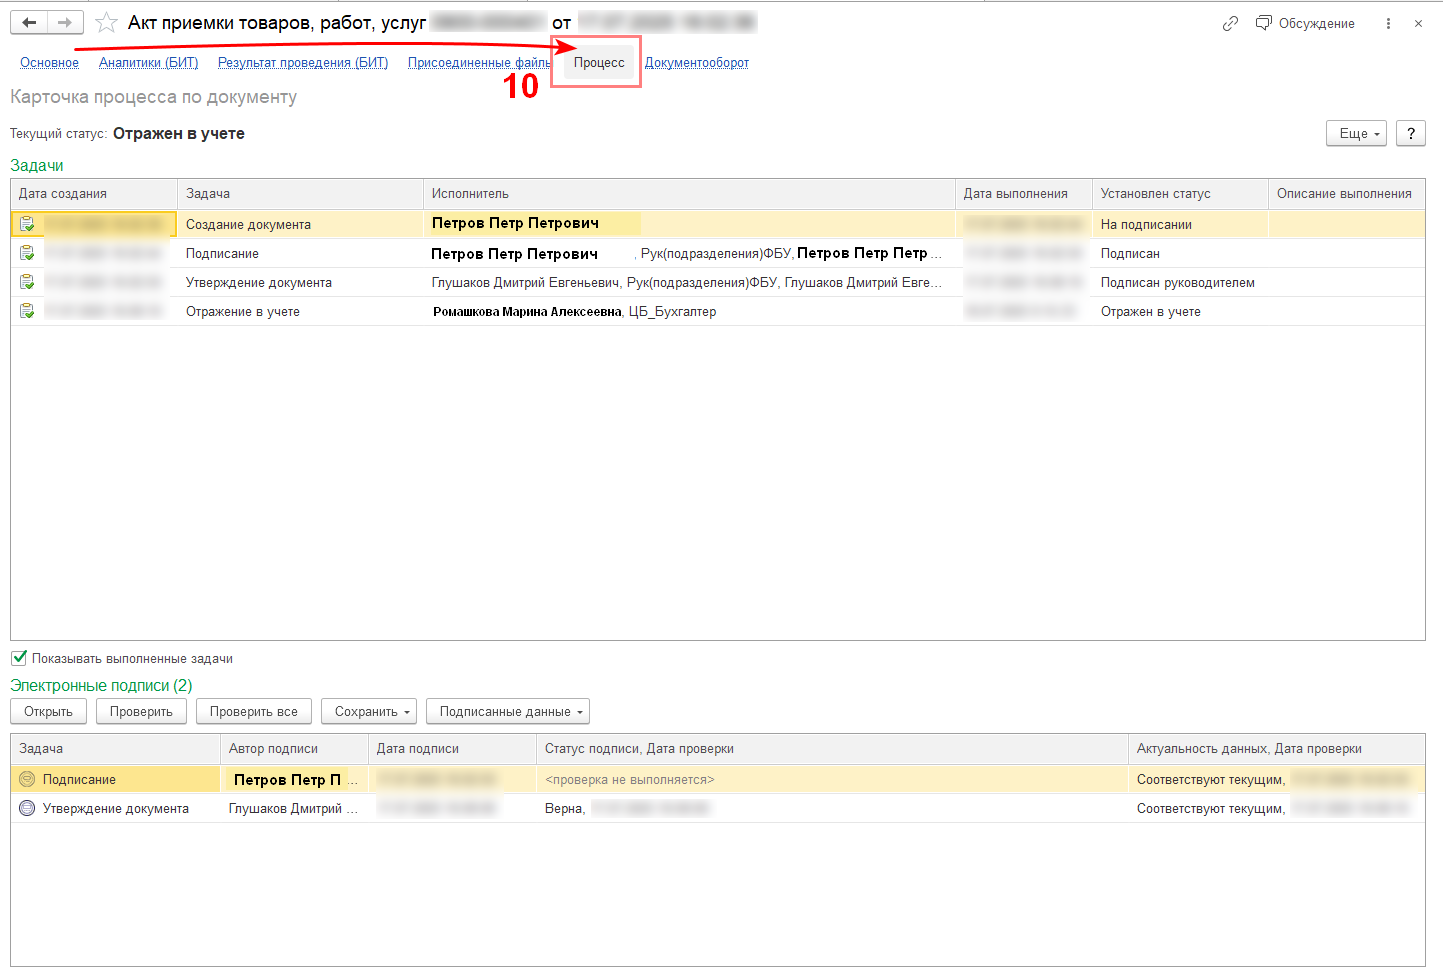Viewport: 1443px width, 976px height.
Task: Add document to favorites with star
Action: click(106, 23)
